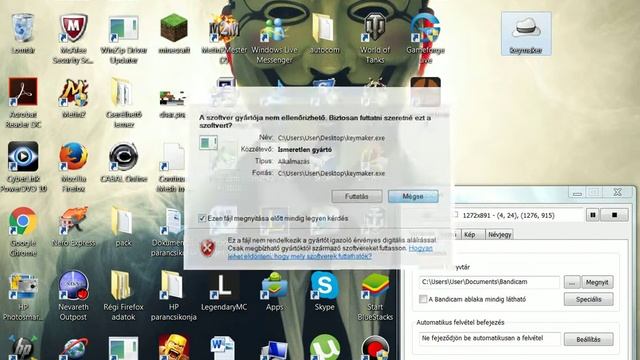Open the Acrobat Reader DC shortcut
Viewport: 640px width, 360px height.
pos(23,103)
